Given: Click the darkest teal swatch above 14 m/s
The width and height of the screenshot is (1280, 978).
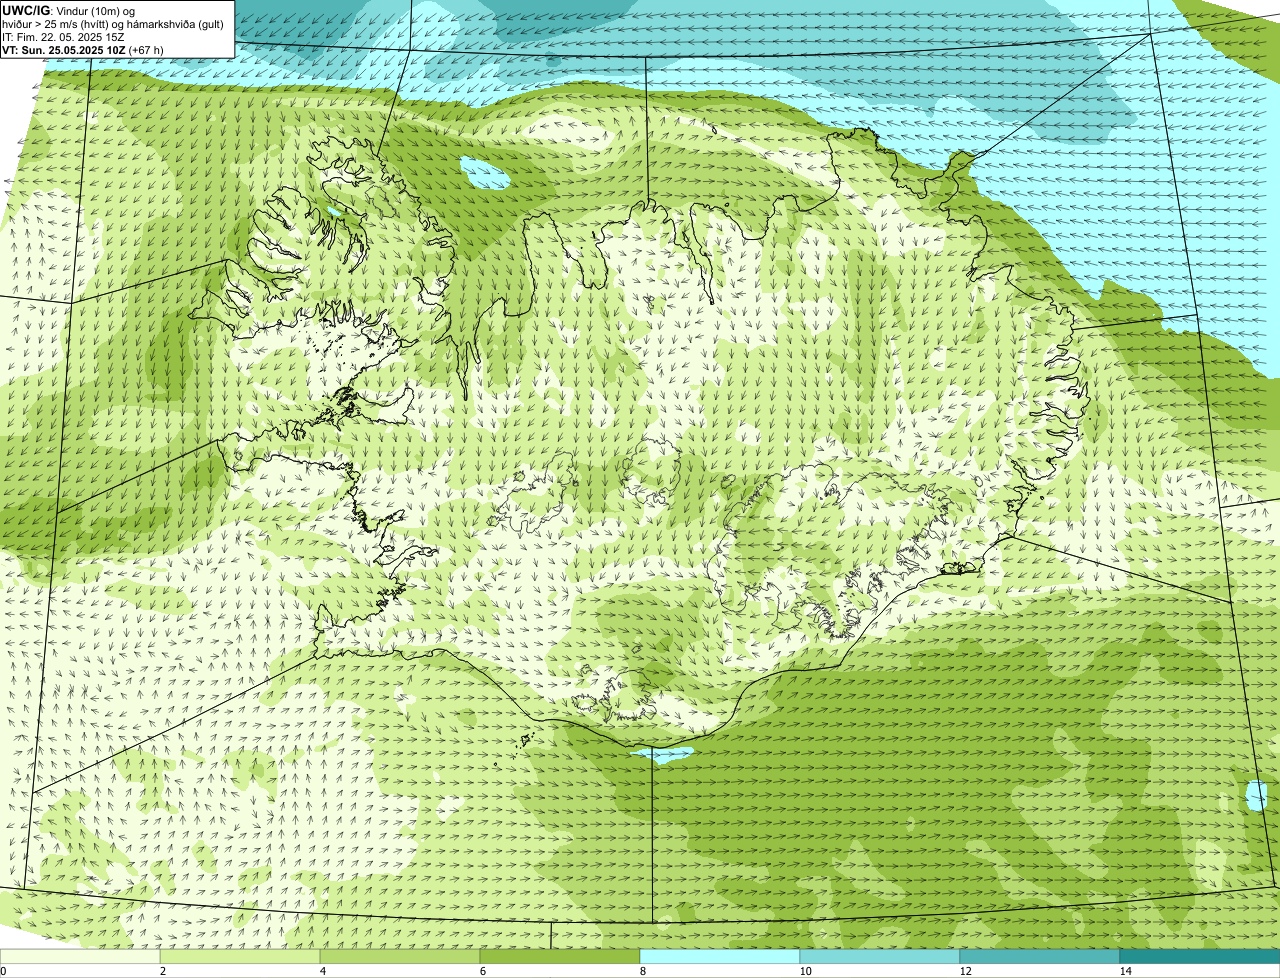Looking at the screenshot, I should click(x=1200, y=956).
